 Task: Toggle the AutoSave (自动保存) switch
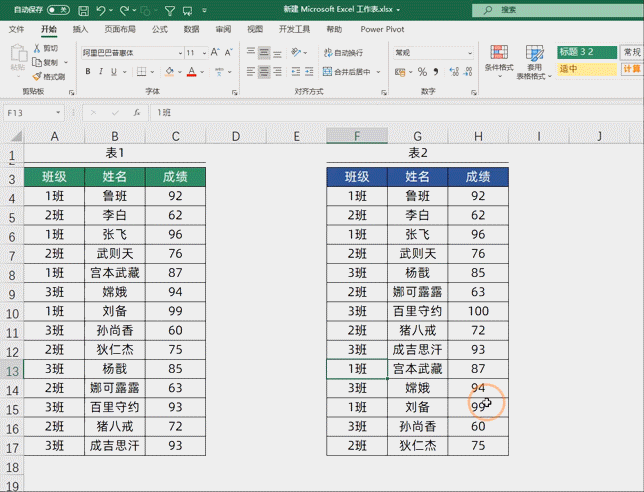[x=59, y=10]
